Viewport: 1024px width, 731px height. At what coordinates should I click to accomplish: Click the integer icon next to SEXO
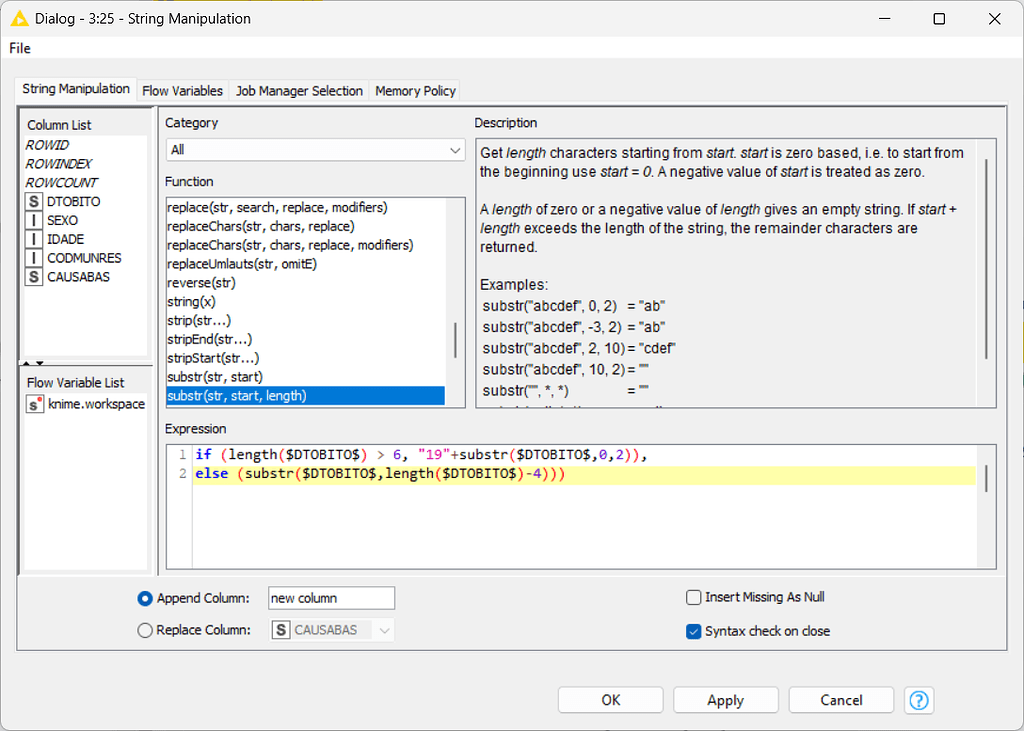(x=35, y=220)
